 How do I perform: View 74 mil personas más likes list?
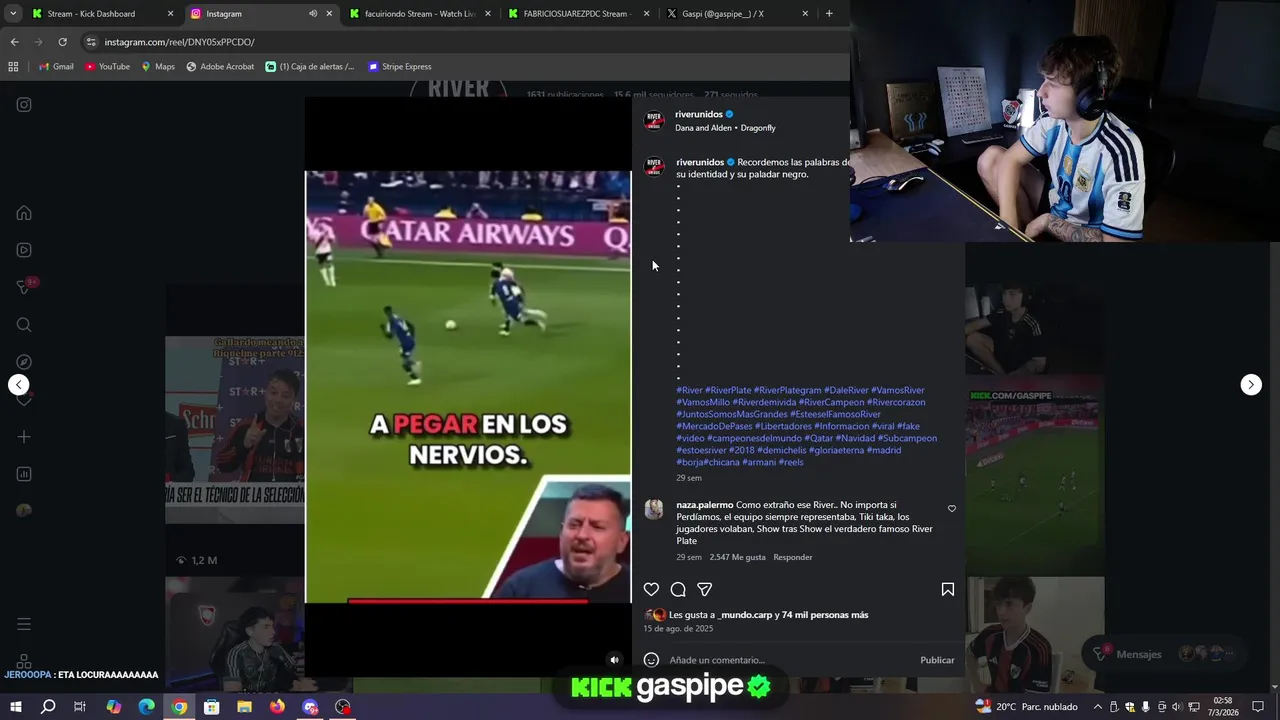coord(825,615)
